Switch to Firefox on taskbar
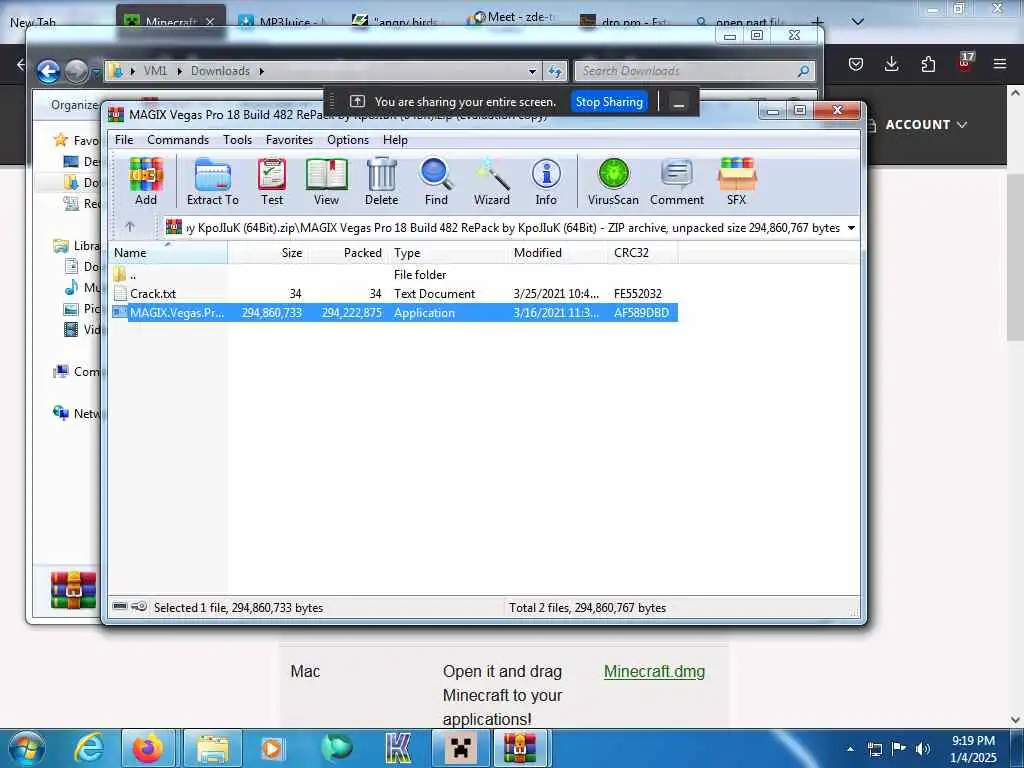Viewport: 1024px width, 768px height. coord(148,748)
